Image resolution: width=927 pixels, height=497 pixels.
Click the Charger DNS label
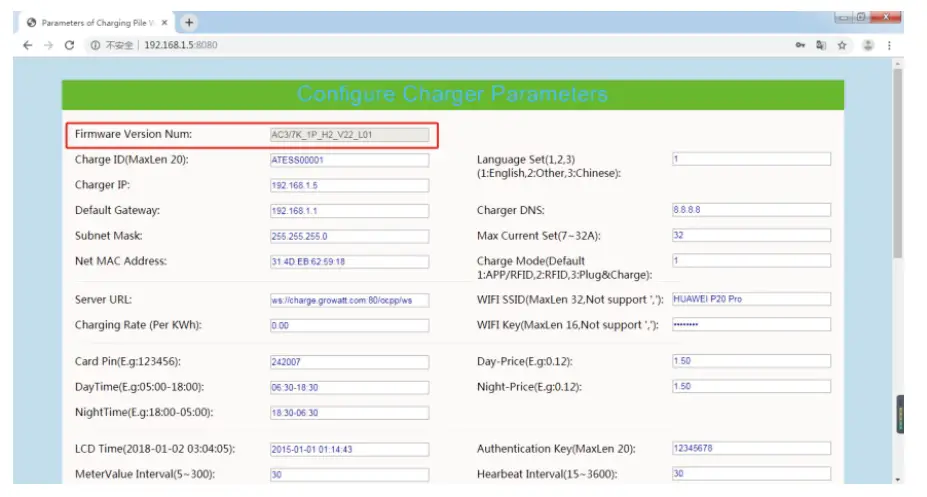click(511, 210)
